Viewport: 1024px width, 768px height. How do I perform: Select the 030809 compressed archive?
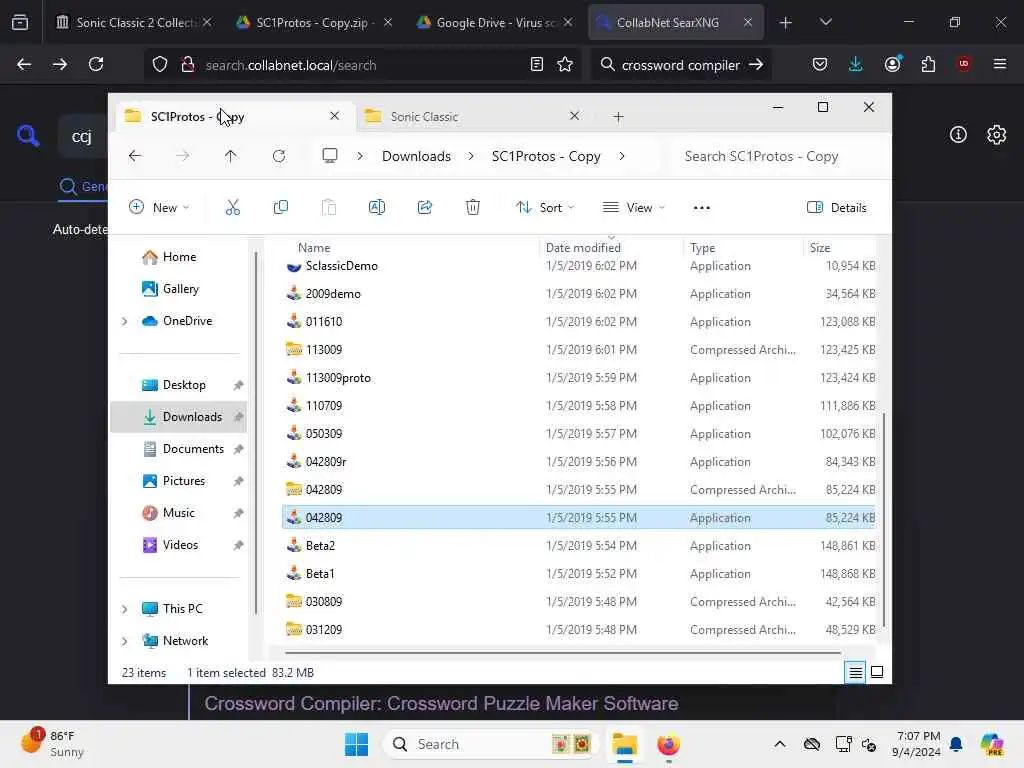tap(580, 601)
